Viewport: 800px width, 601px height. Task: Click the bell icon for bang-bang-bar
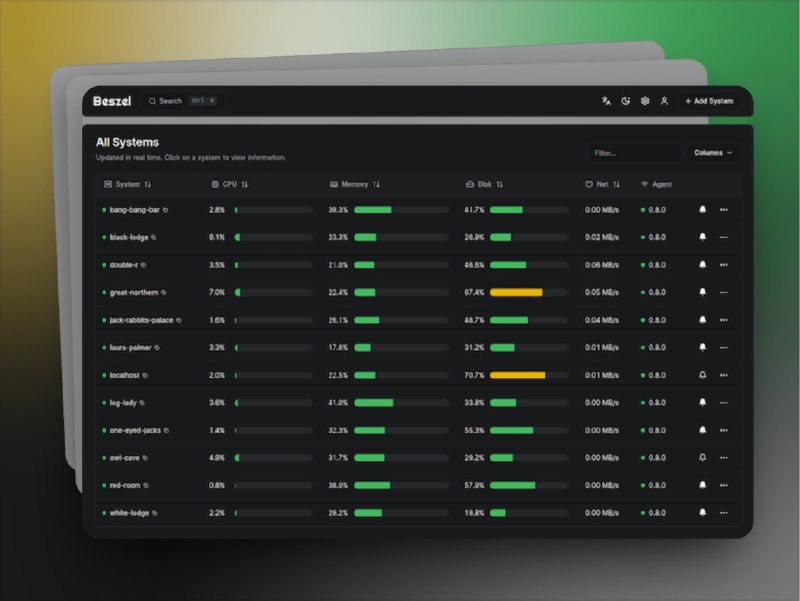coord(702,210)
